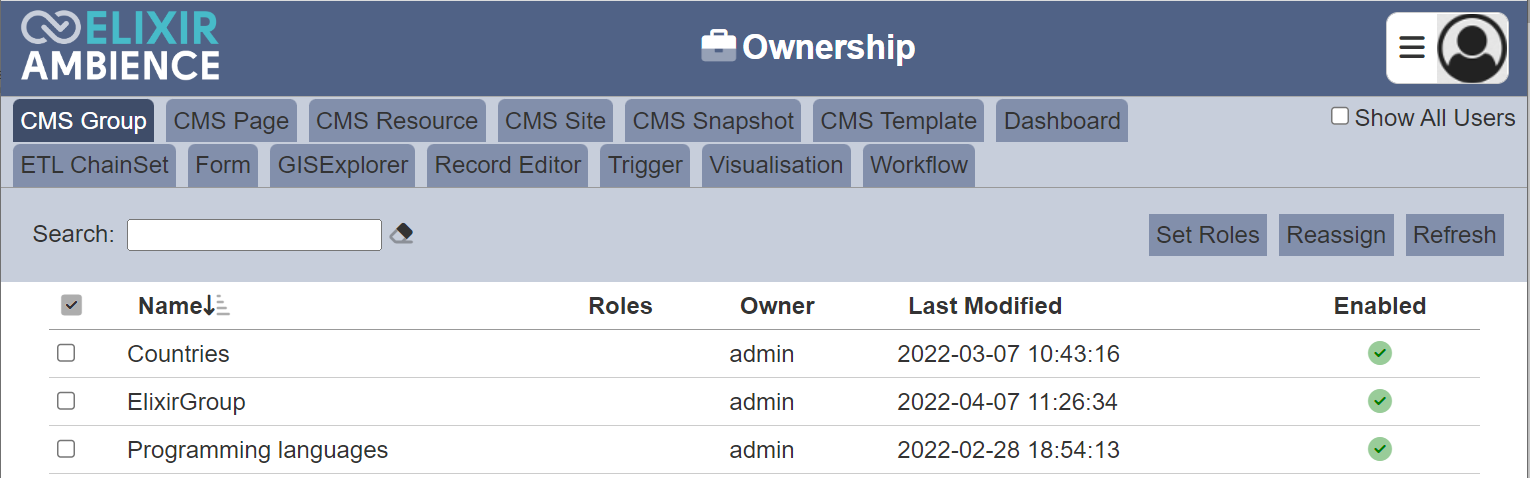Focus the Search input field
Screen dimensions: 1530x478
254,235
